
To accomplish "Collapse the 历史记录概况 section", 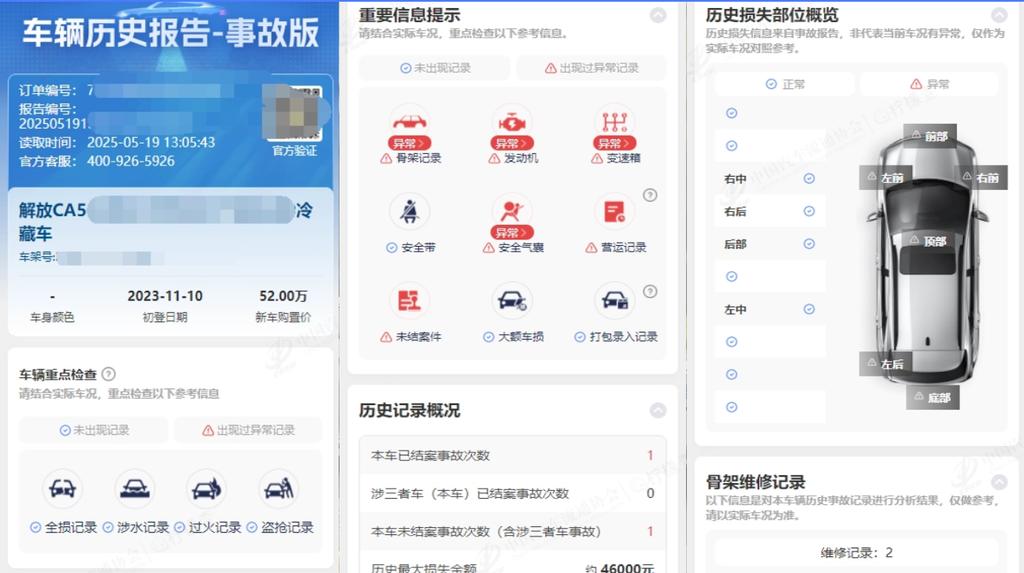I will [x=658, y=410].
